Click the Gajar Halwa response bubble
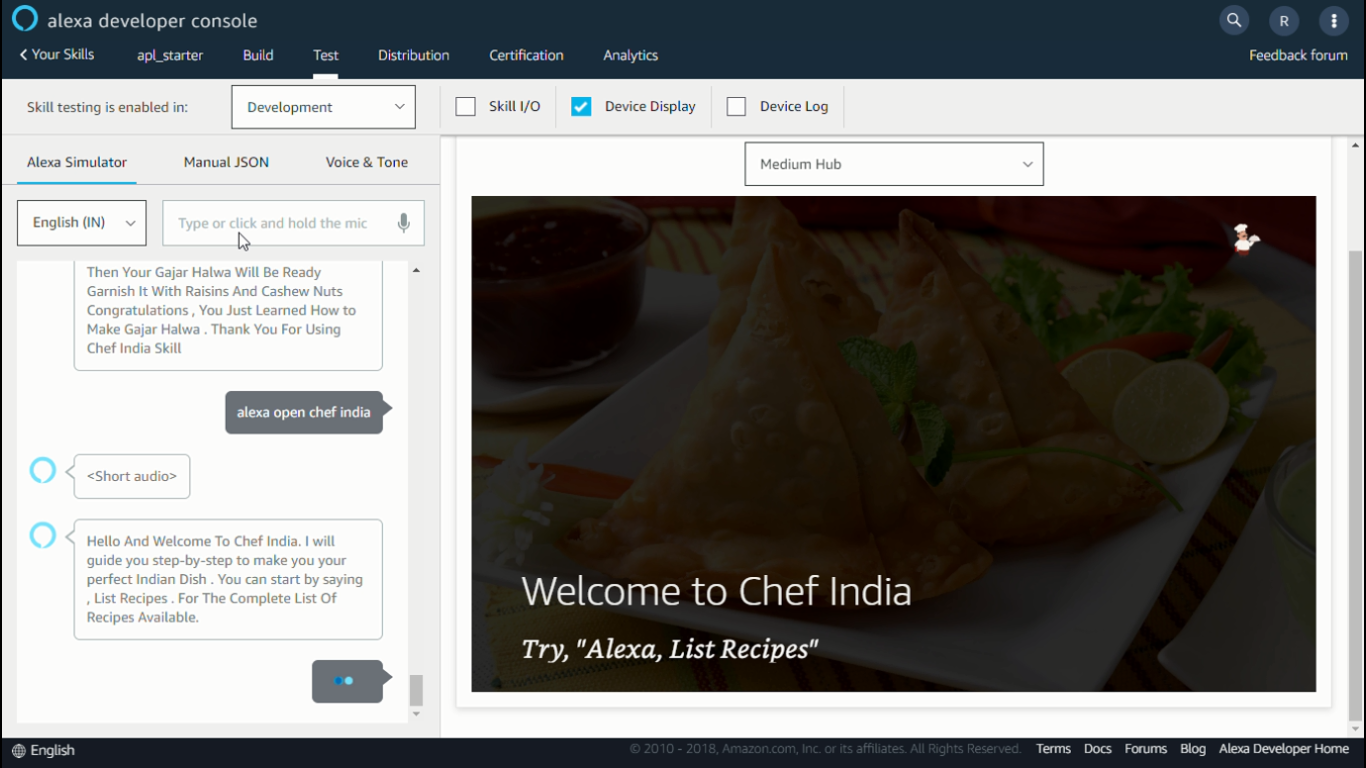 click(228, 315)
